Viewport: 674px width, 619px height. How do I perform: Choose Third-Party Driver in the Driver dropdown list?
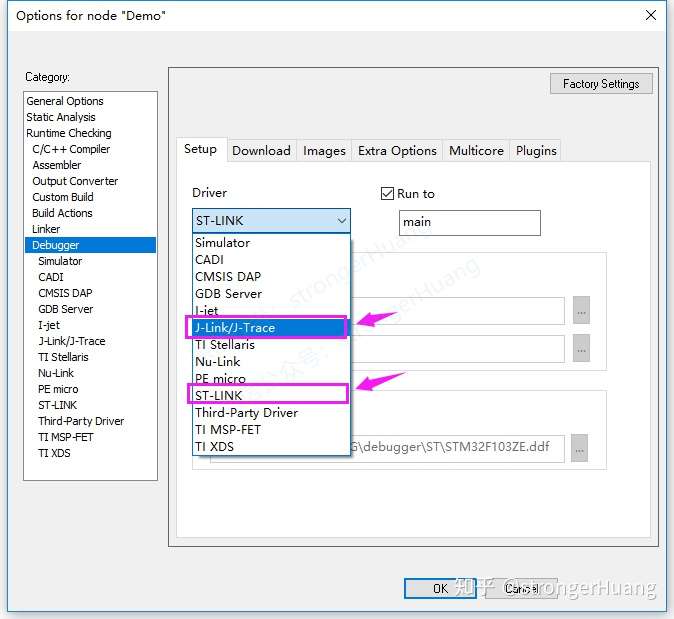pyautogui.click(x=271, y=413)
